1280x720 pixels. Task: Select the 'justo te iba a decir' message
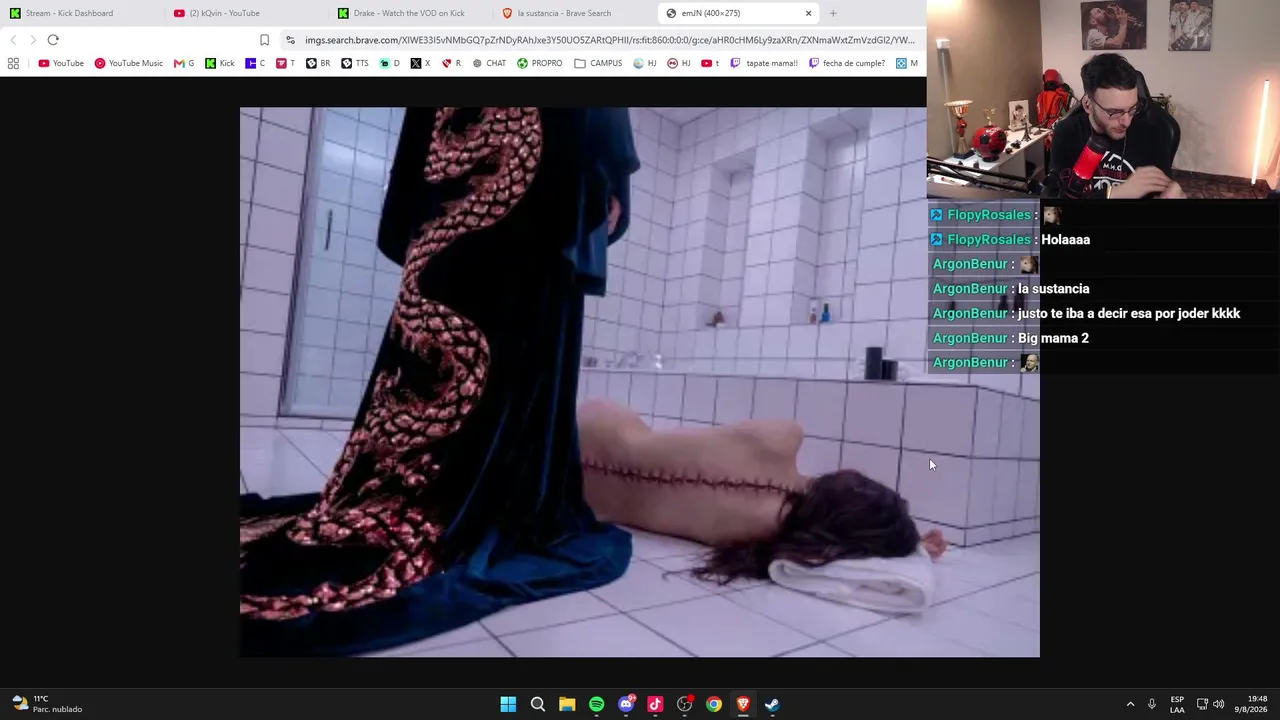(x=1129, y=313)
